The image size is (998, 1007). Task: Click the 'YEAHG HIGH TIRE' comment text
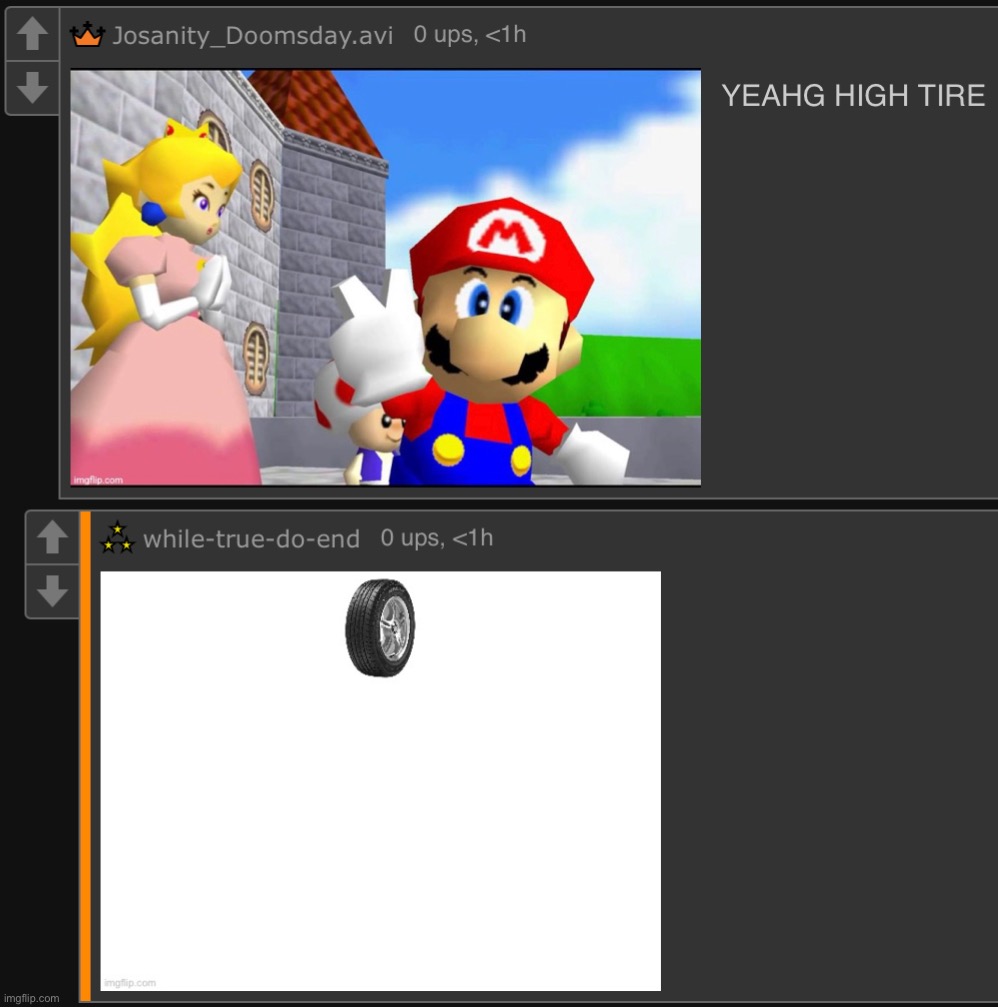853,96
